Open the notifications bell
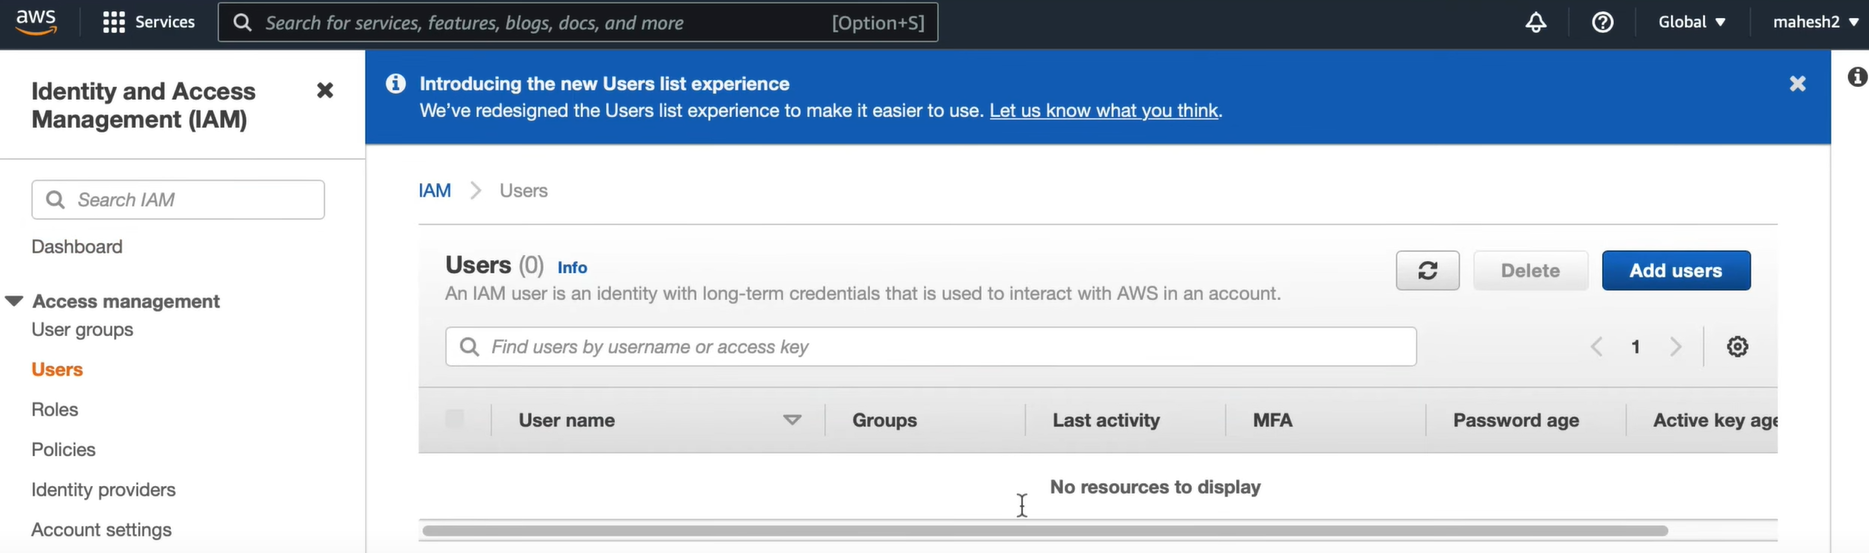Image resolution: width=1869 pixels, height=553 pixels. (1536, 22)
